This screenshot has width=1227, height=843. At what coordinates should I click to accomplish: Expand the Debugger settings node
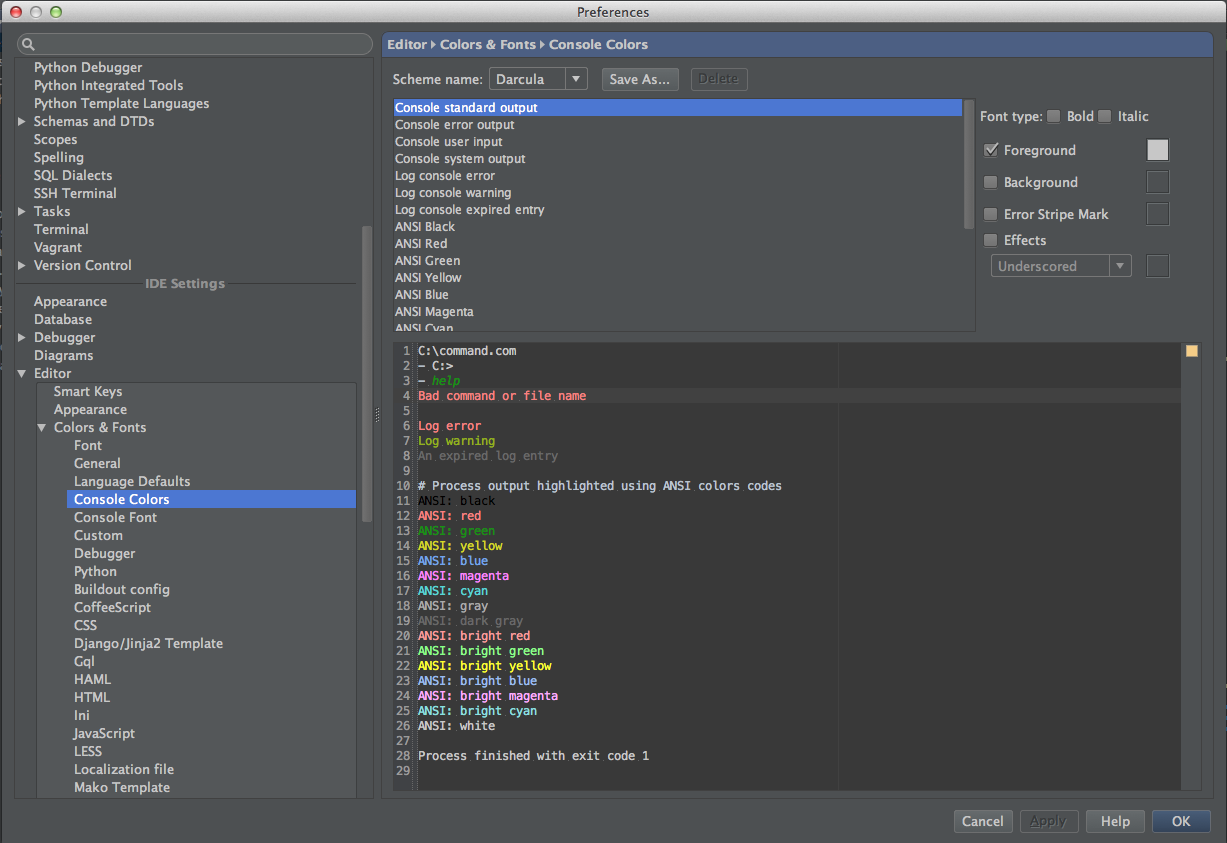pyautogui.click(x=22, y=337)
